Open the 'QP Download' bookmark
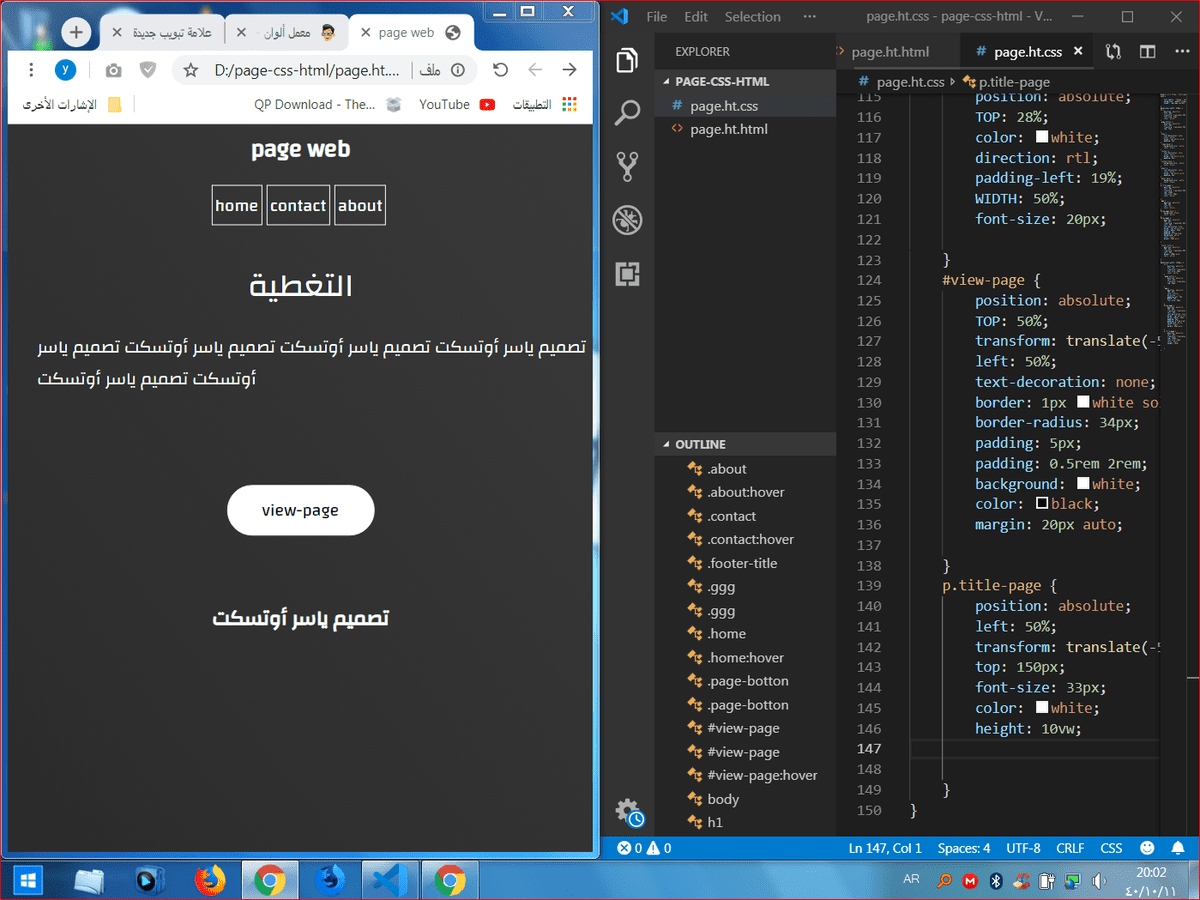 coord(327,104)
